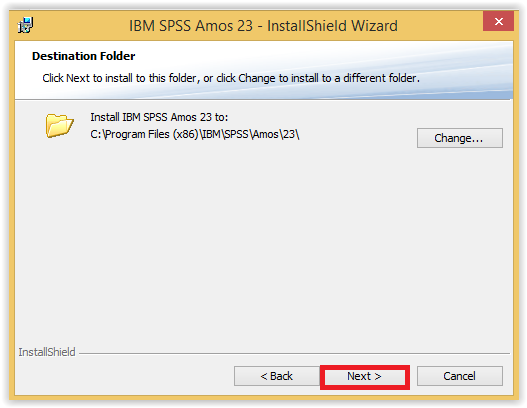Open the Change... folder dialog
Screen dimensions: 527x408
point(459,138)
